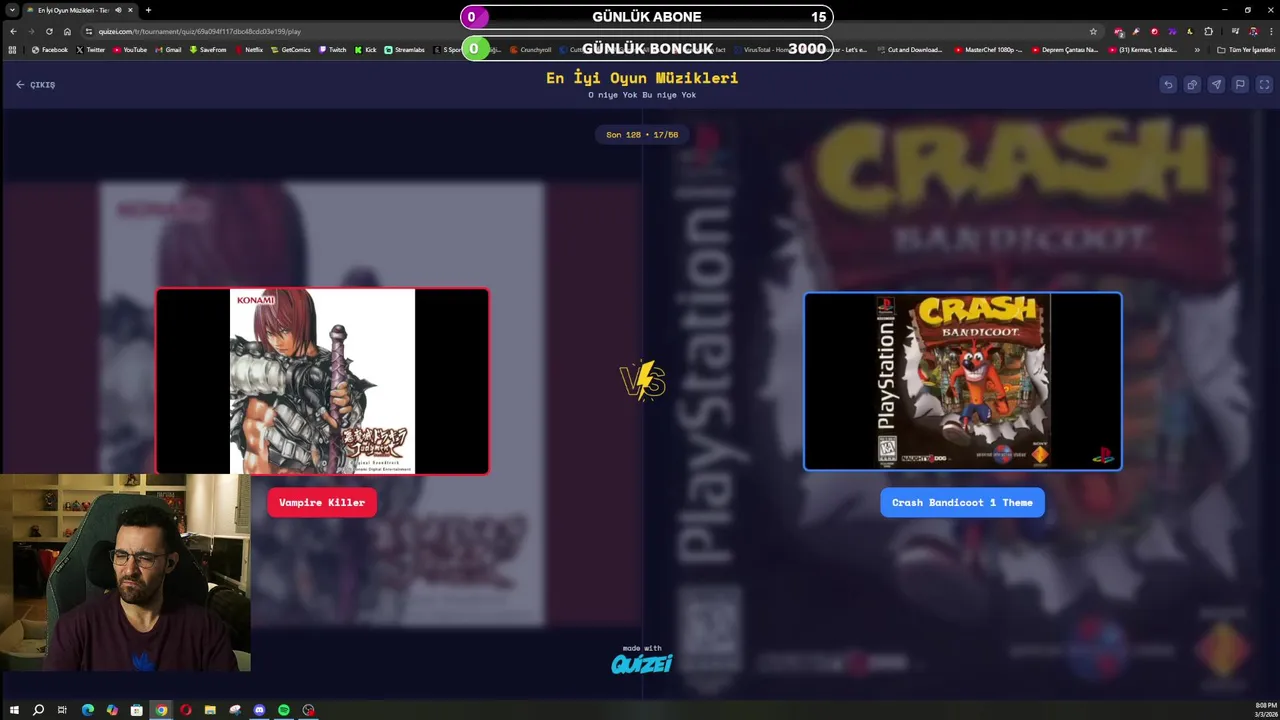The height and width of the screenshot is (720, 1280).
Task: Open the Netflix bookmark
Action: pos(249,50)
